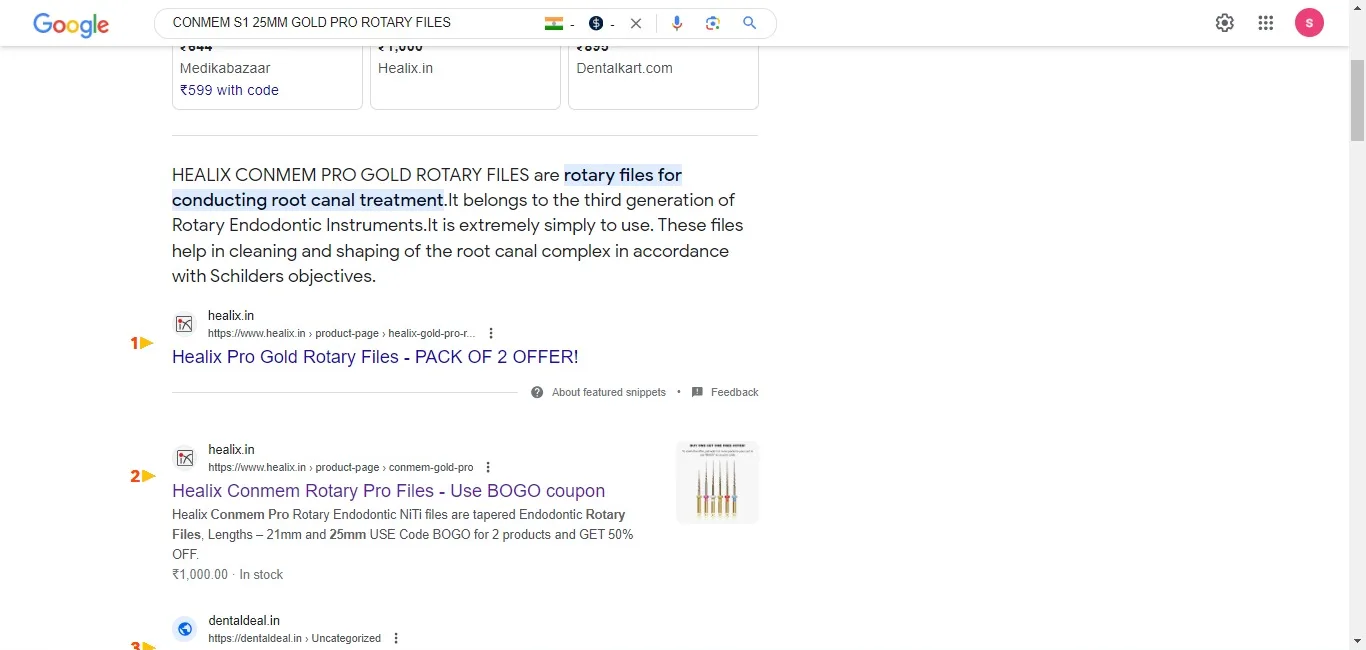Click the highlighted 'rotary files for' snippet text
Viewport: 1366px width, 650px height.
623,175
